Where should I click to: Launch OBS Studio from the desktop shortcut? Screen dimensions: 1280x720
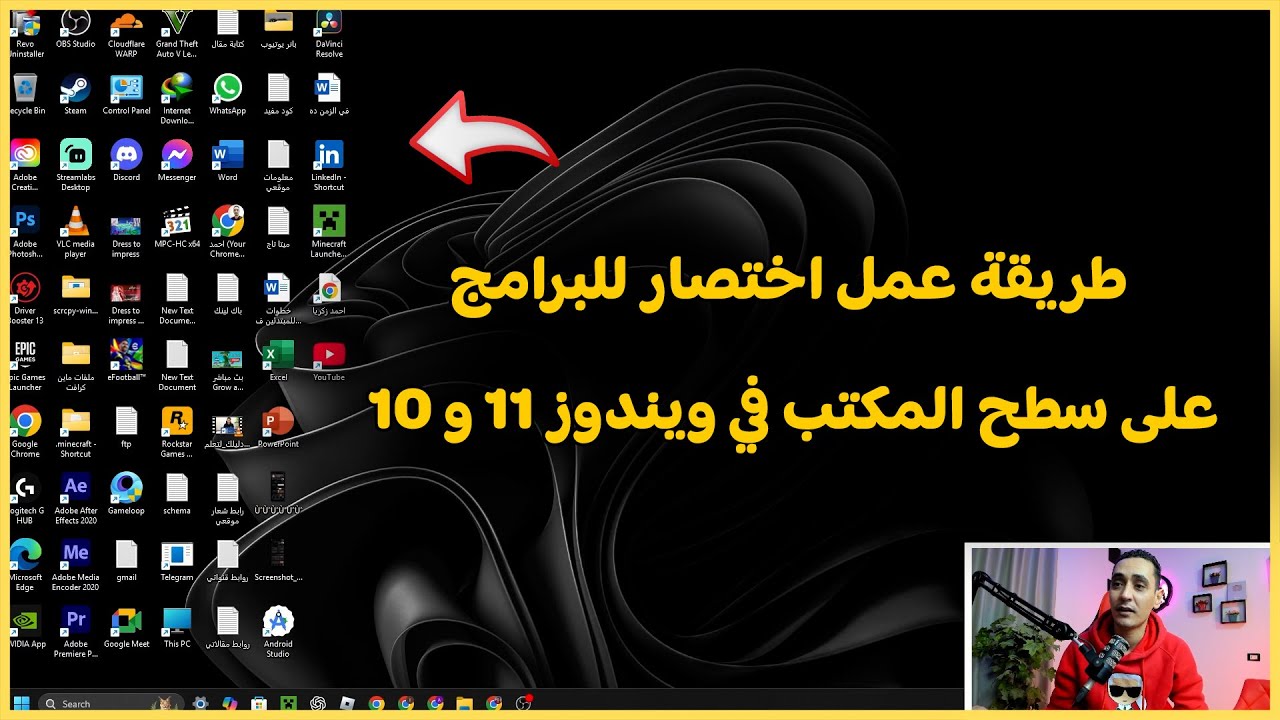click(76, 29)
